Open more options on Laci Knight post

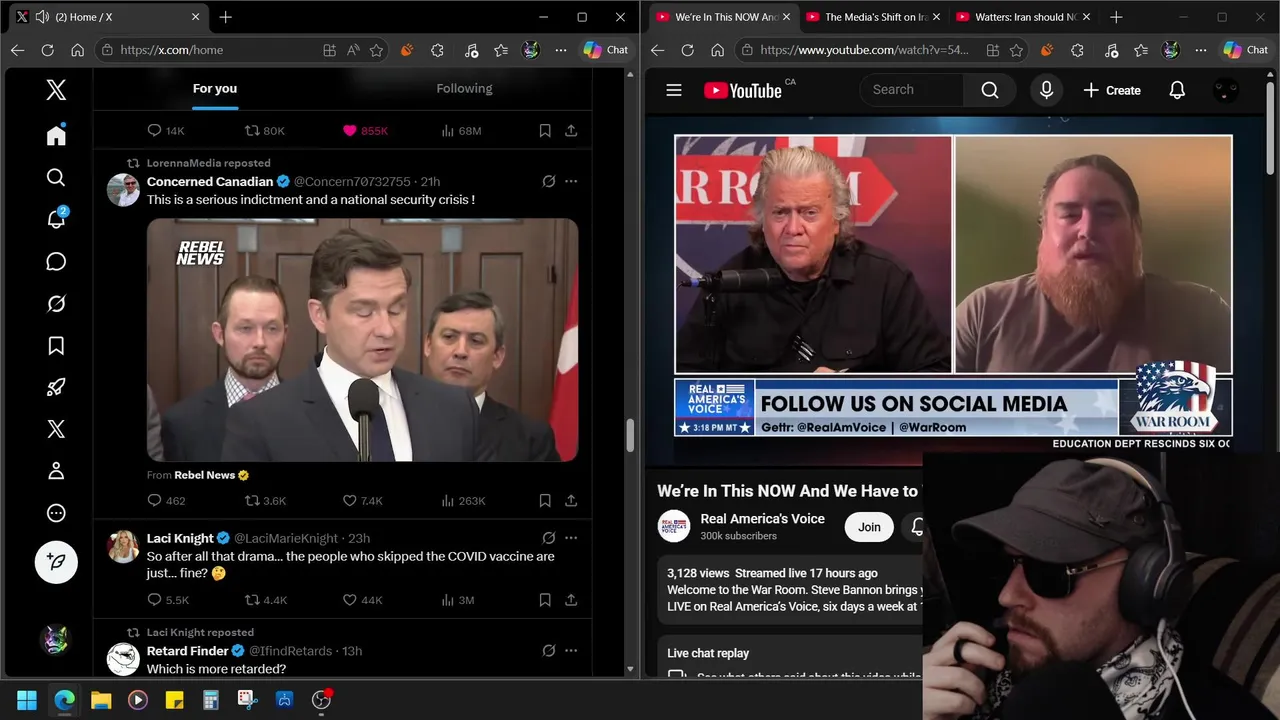pyautogui.click(x=571, y=538)
